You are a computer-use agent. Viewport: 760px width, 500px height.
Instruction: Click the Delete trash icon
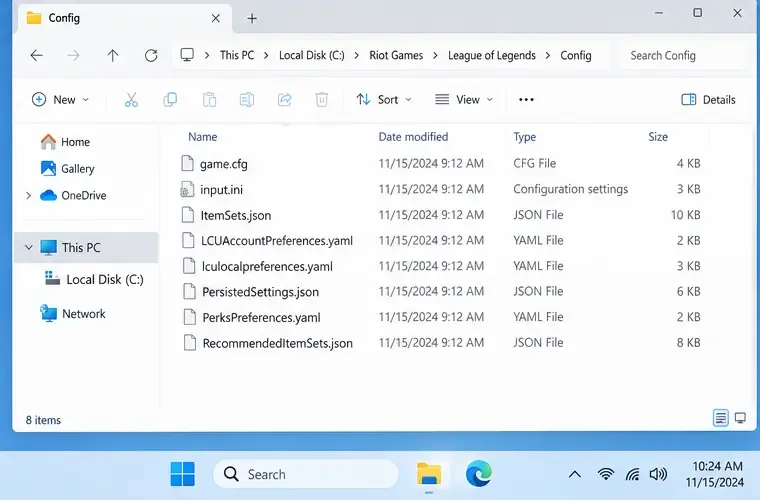(322, 100)
